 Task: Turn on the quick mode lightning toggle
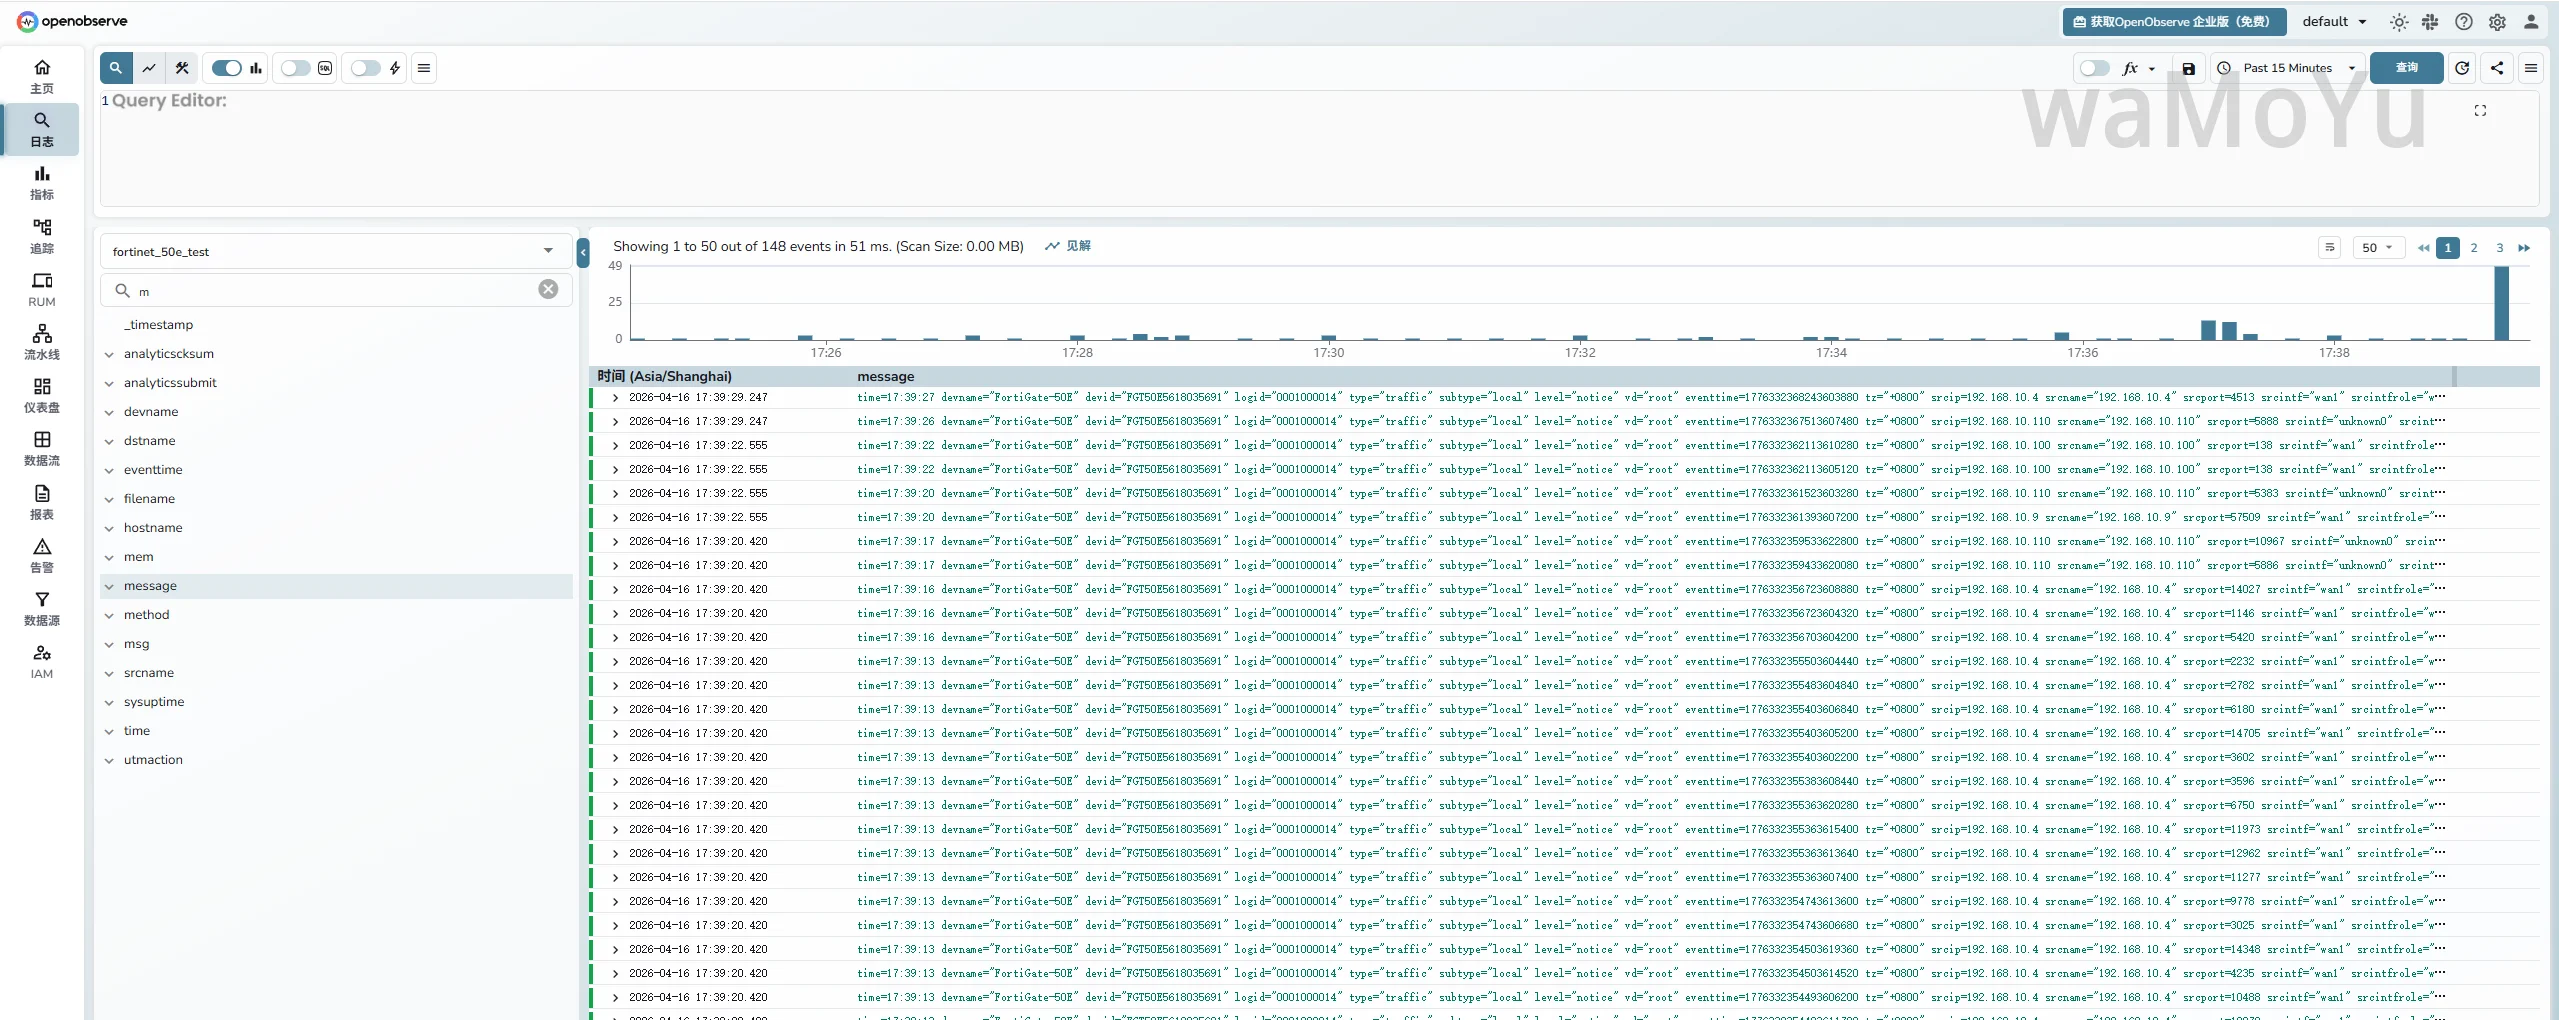(x=366, y=68)
